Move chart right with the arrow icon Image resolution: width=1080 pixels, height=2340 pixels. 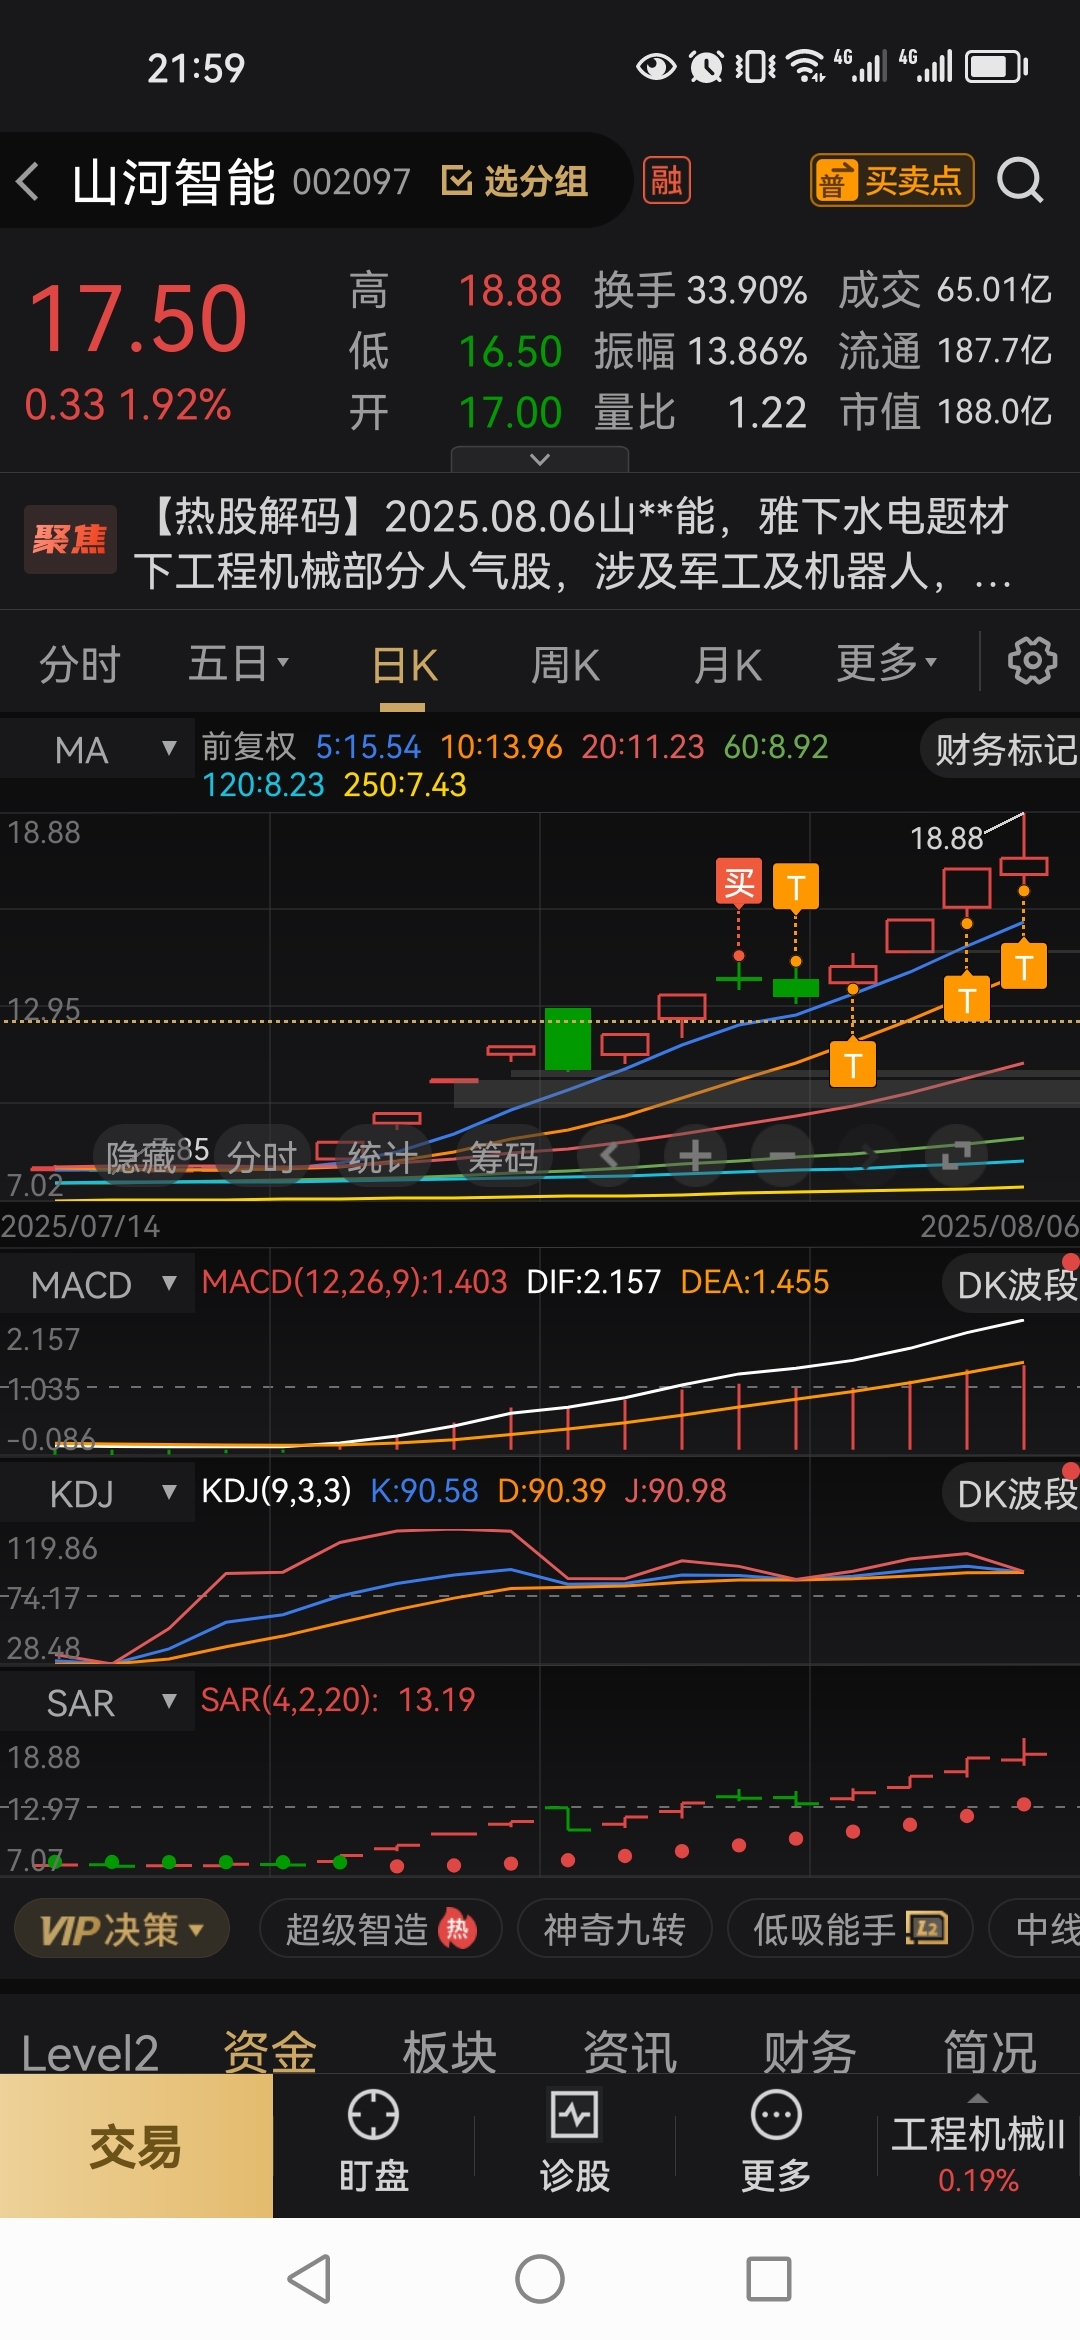point(869,1156)
